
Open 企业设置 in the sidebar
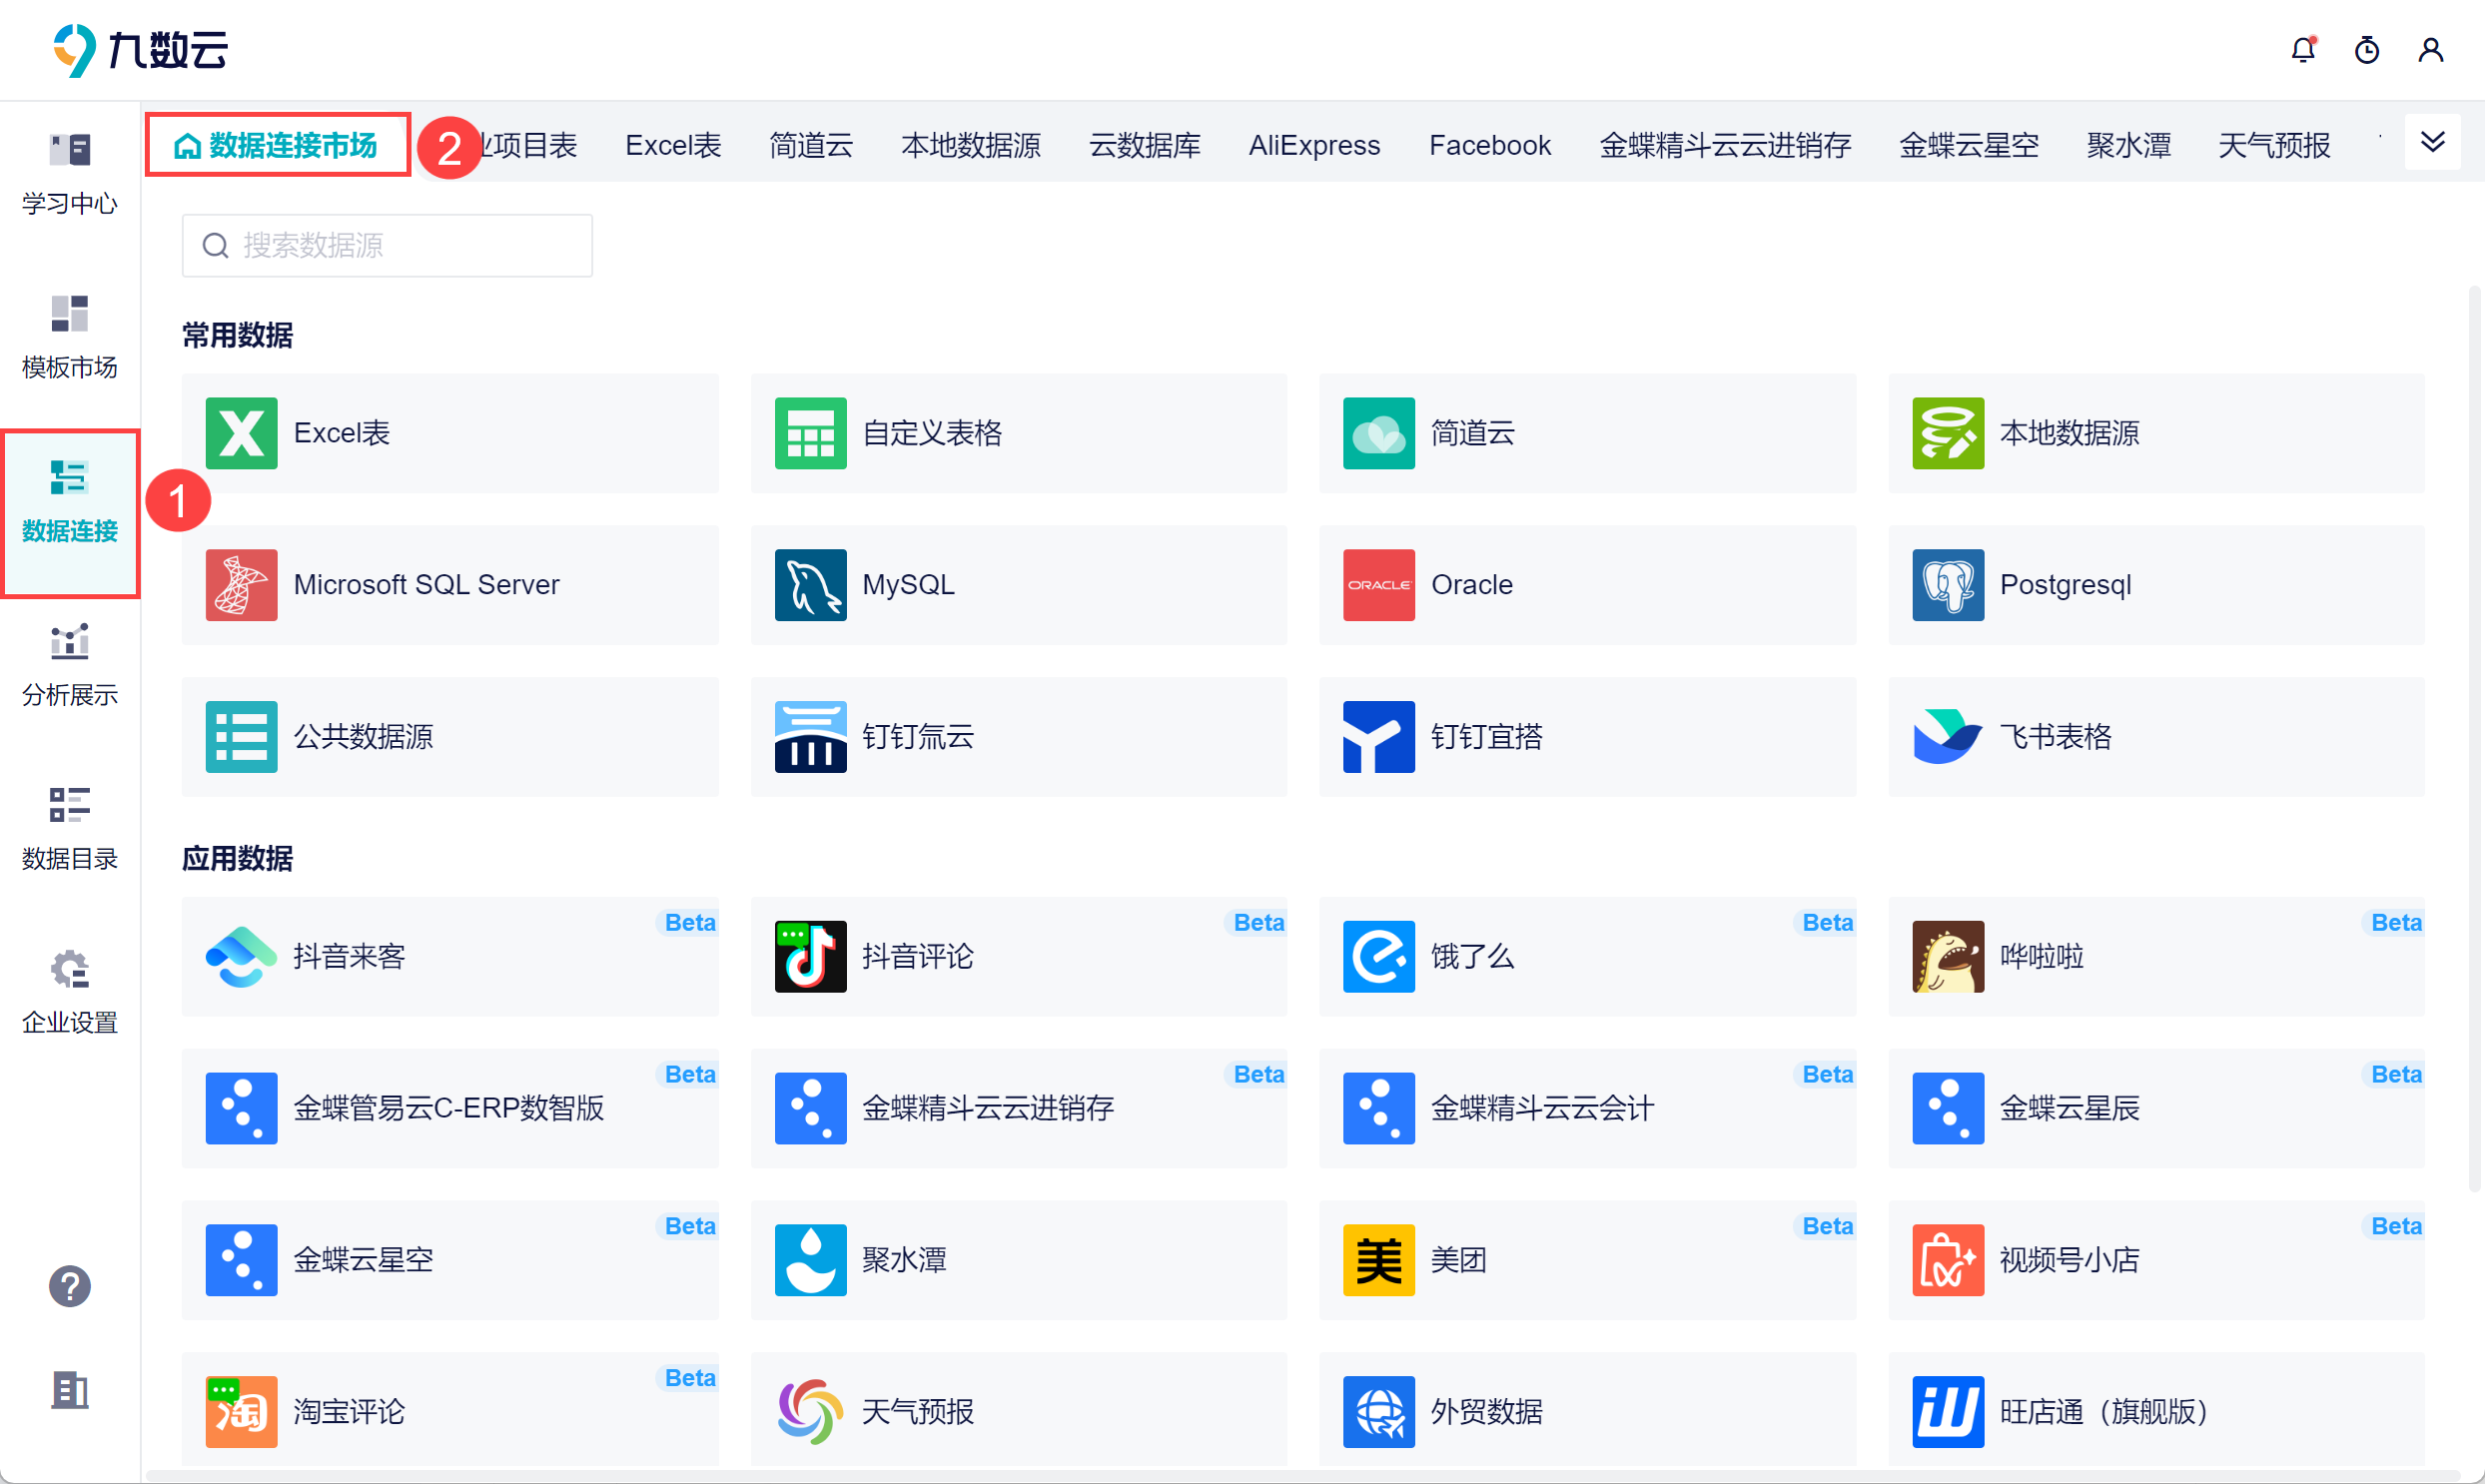coord(70,995)
